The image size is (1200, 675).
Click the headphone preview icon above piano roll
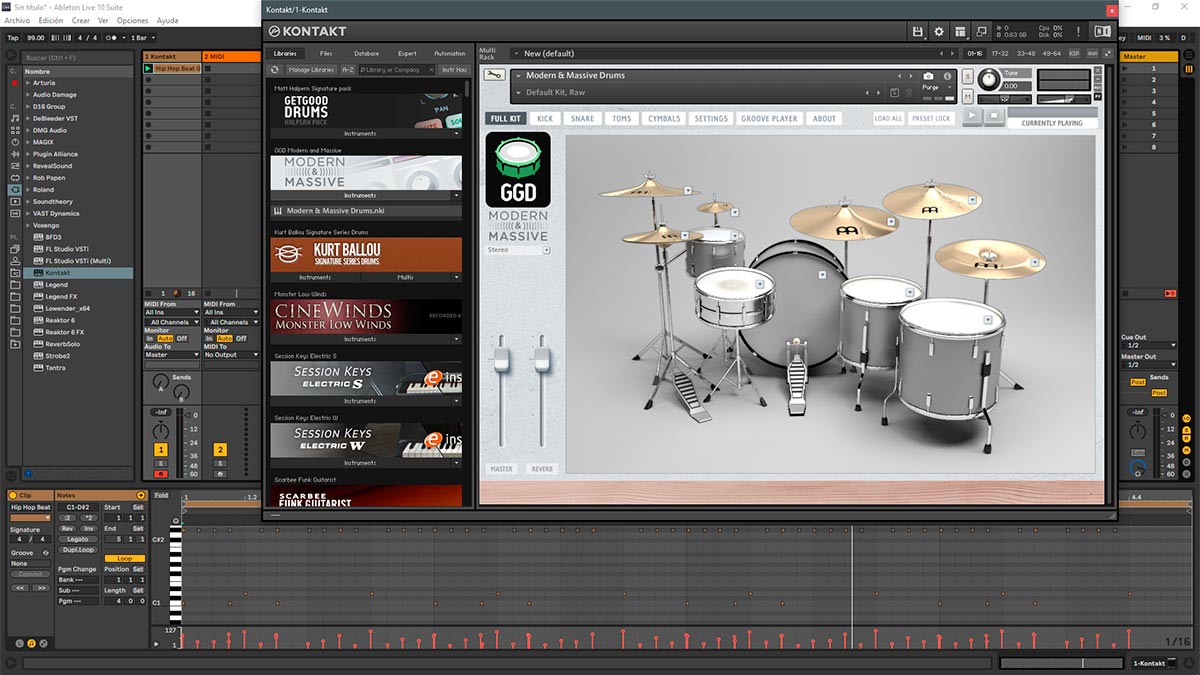pyautogui.click(x=176, y=520)
